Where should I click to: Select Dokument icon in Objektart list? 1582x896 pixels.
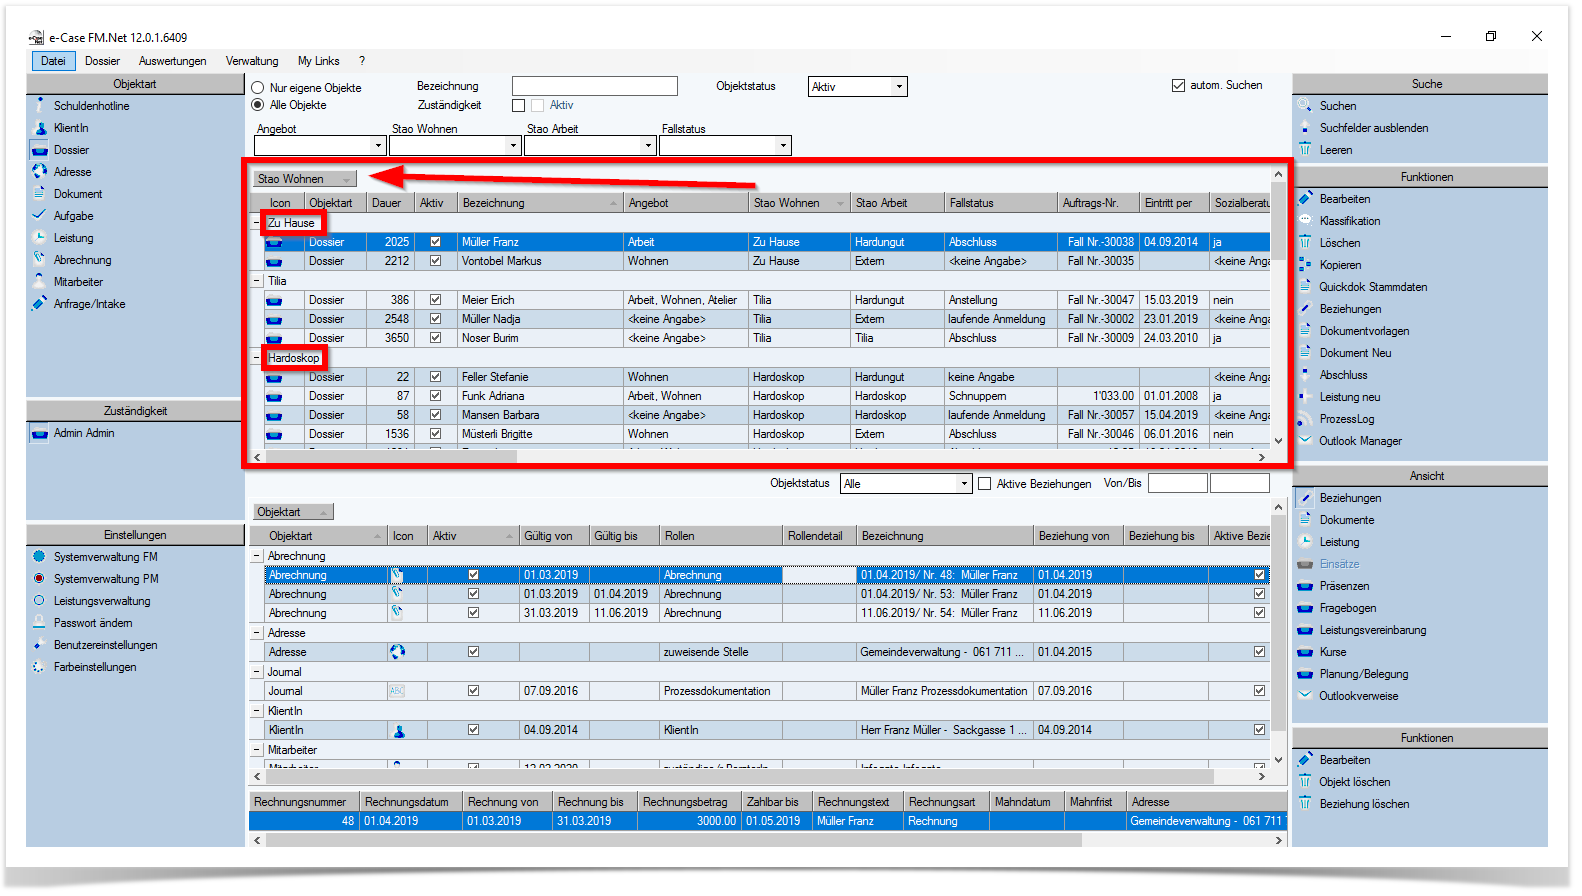click(x=40, y=193)
